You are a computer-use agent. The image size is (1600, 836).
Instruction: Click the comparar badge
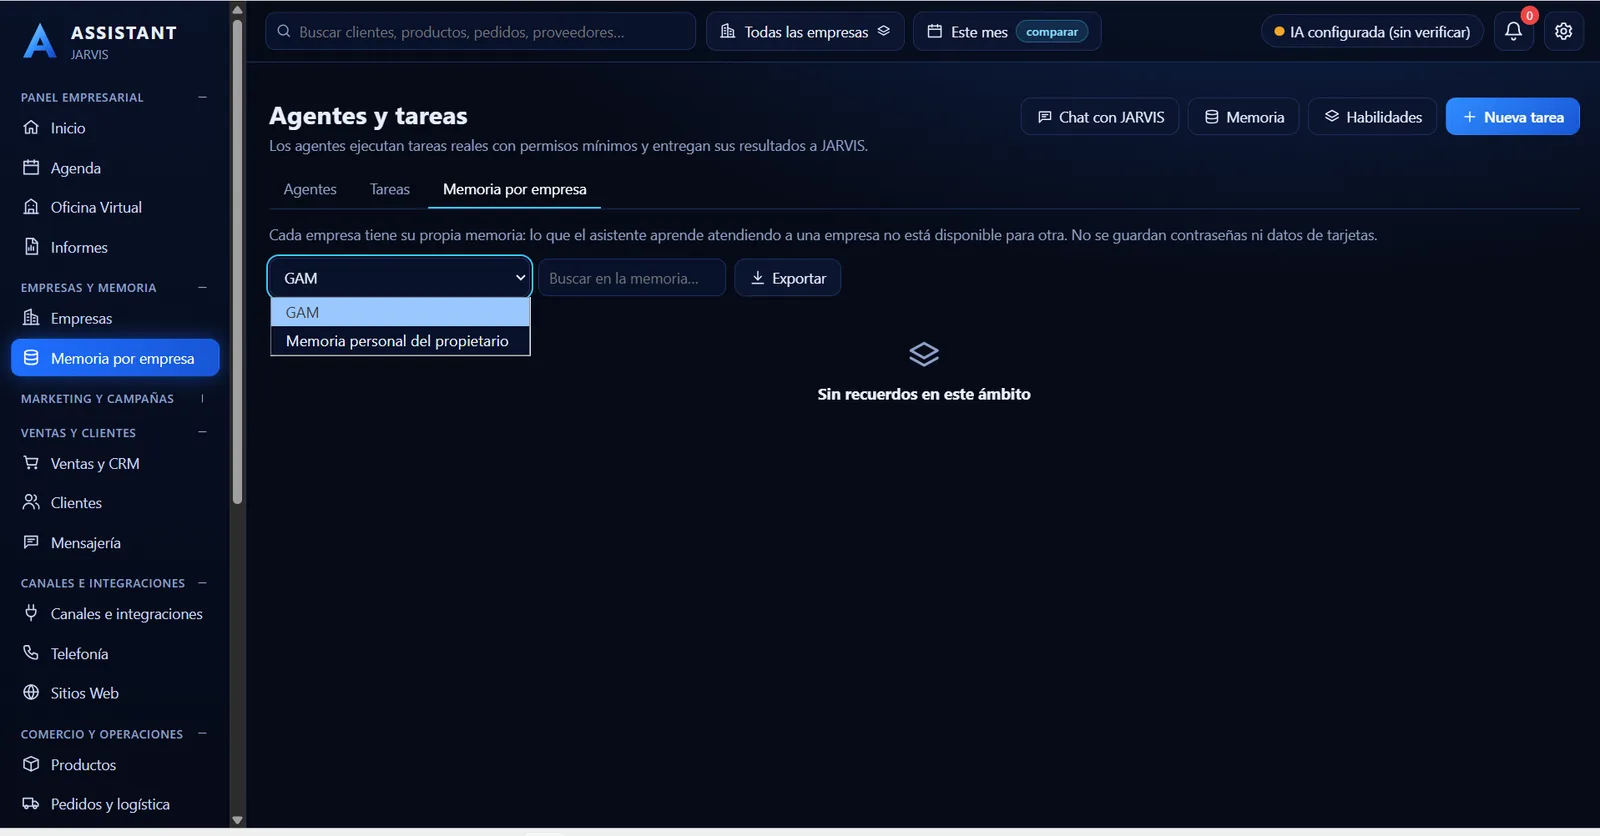[1052, 32]
